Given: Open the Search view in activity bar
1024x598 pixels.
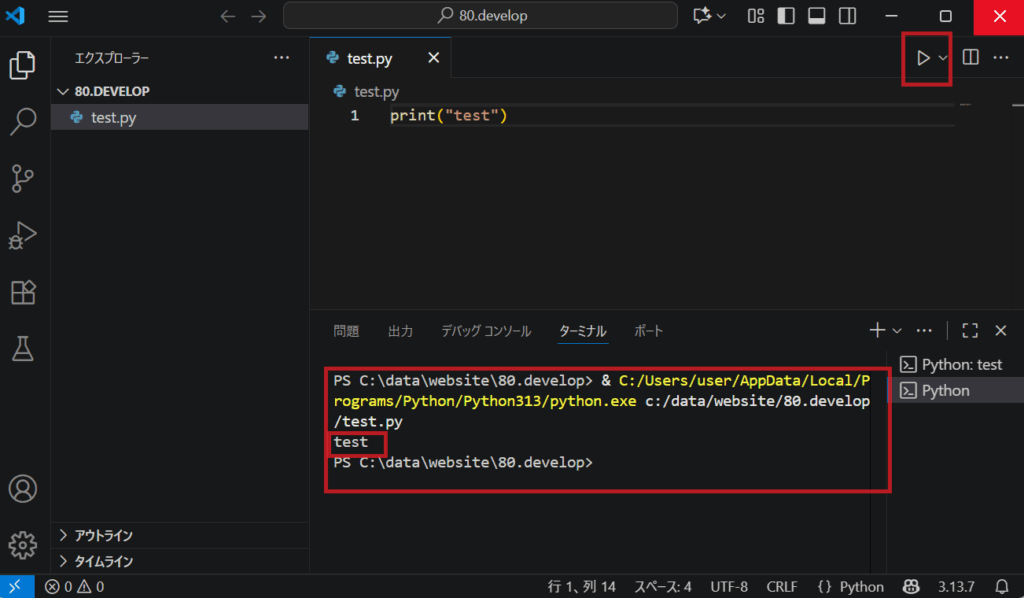Looking at the screenshot, I should (22, 122).
